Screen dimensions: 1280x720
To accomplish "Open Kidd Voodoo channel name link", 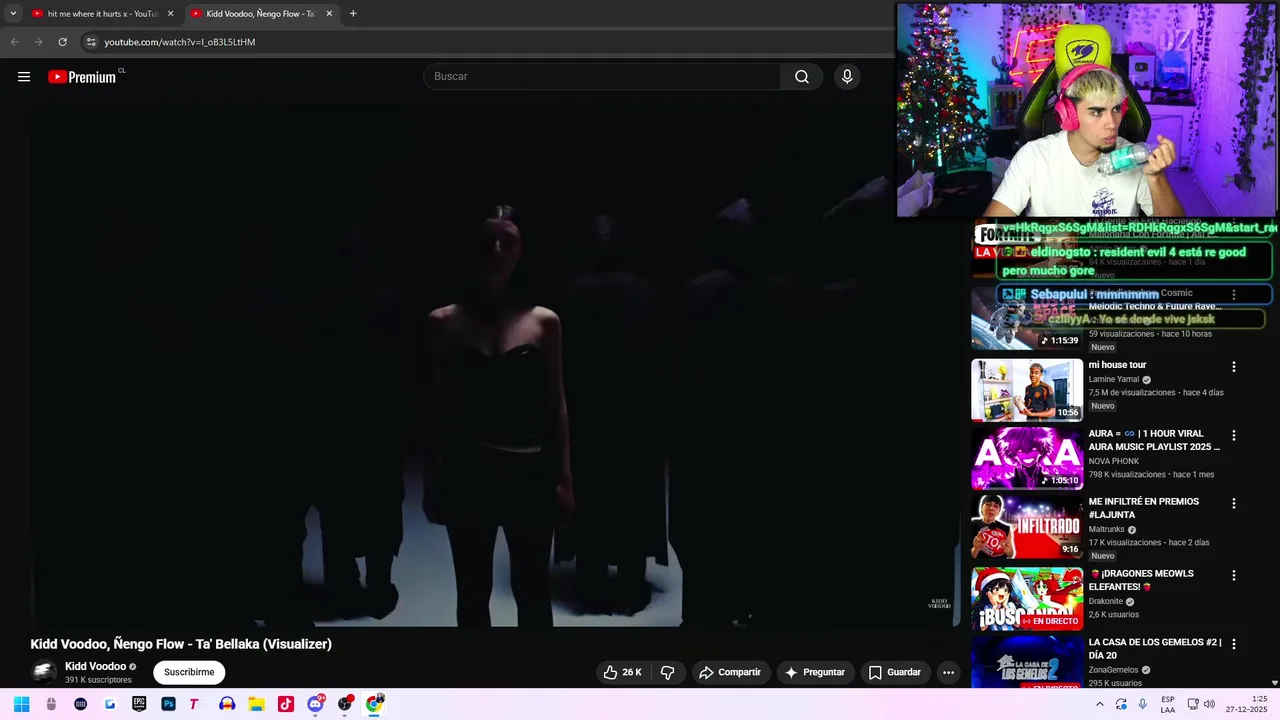I will 95,666.
